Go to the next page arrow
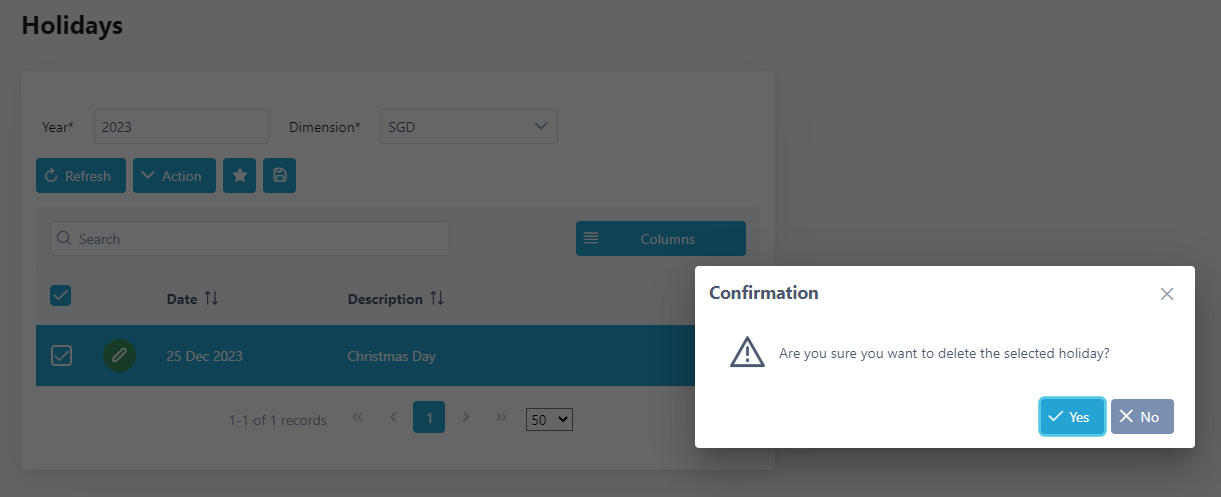1221x497 pixels. point(465,417)
